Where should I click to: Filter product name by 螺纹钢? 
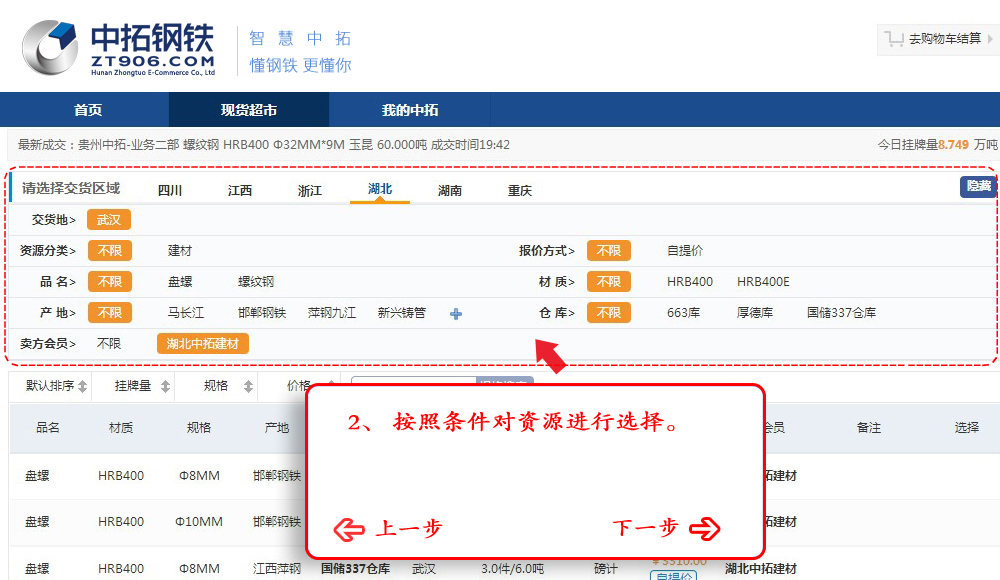256,282
